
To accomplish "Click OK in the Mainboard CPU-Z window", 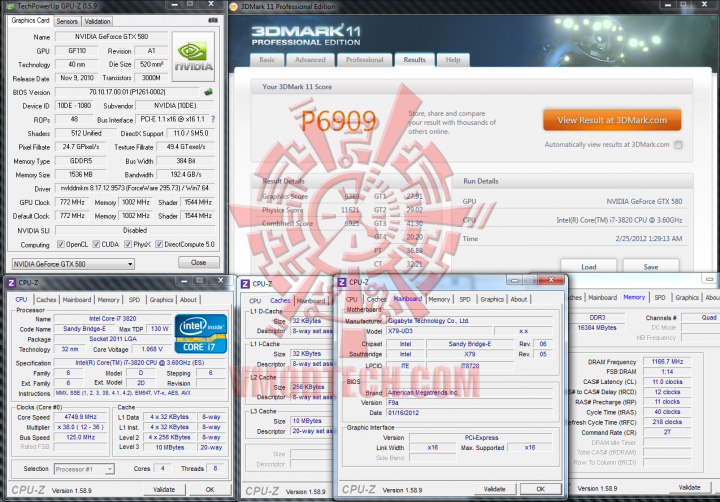I will click(x=540, y=489).
